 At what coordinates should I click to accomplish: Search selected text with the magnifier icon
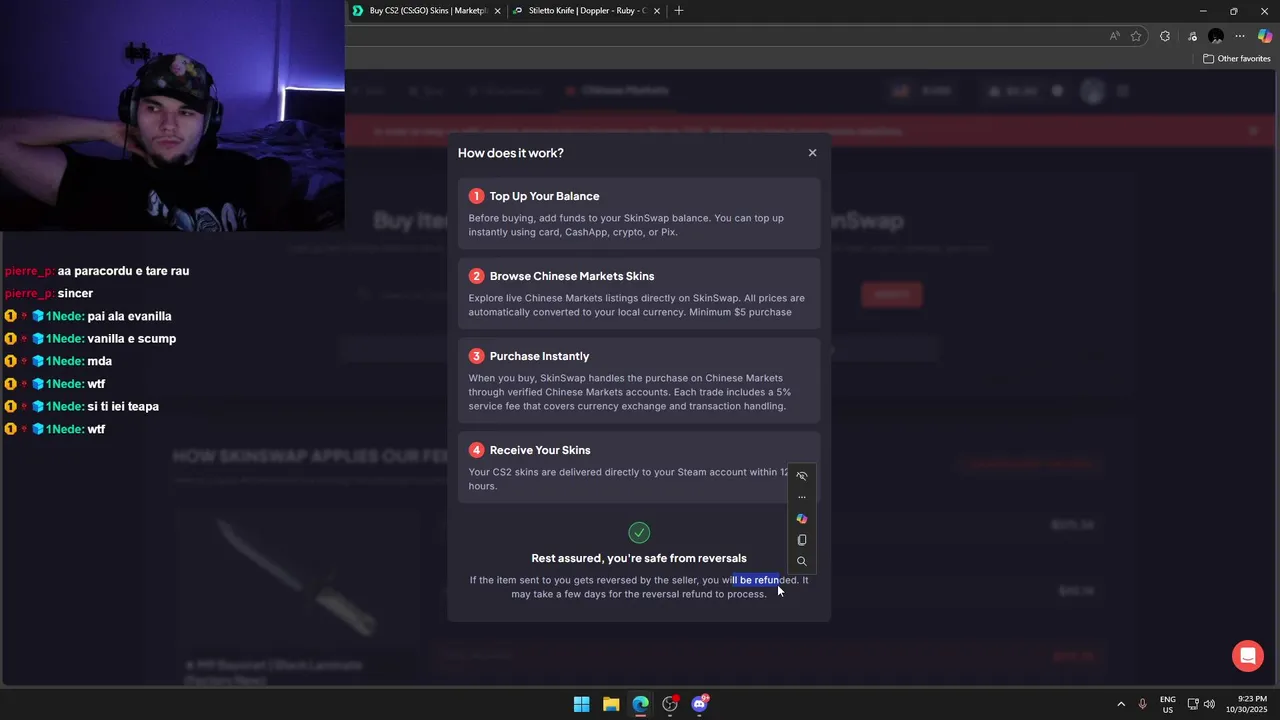[x=801, y=561]
